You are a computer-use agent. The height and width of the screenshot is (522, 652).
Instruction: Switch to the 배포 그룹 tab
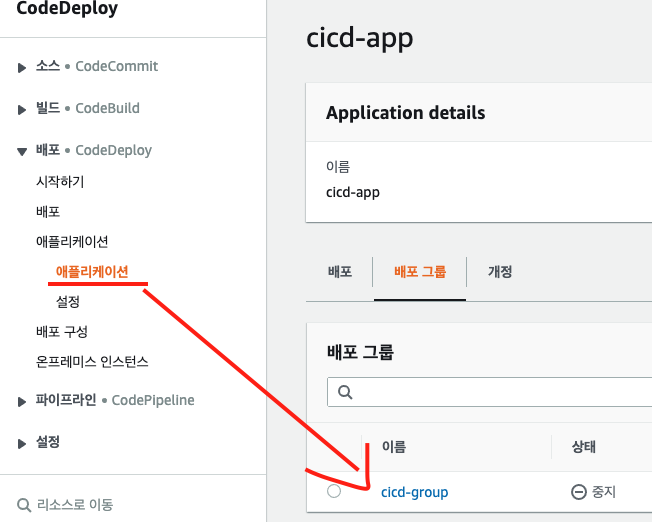point(420,272)
